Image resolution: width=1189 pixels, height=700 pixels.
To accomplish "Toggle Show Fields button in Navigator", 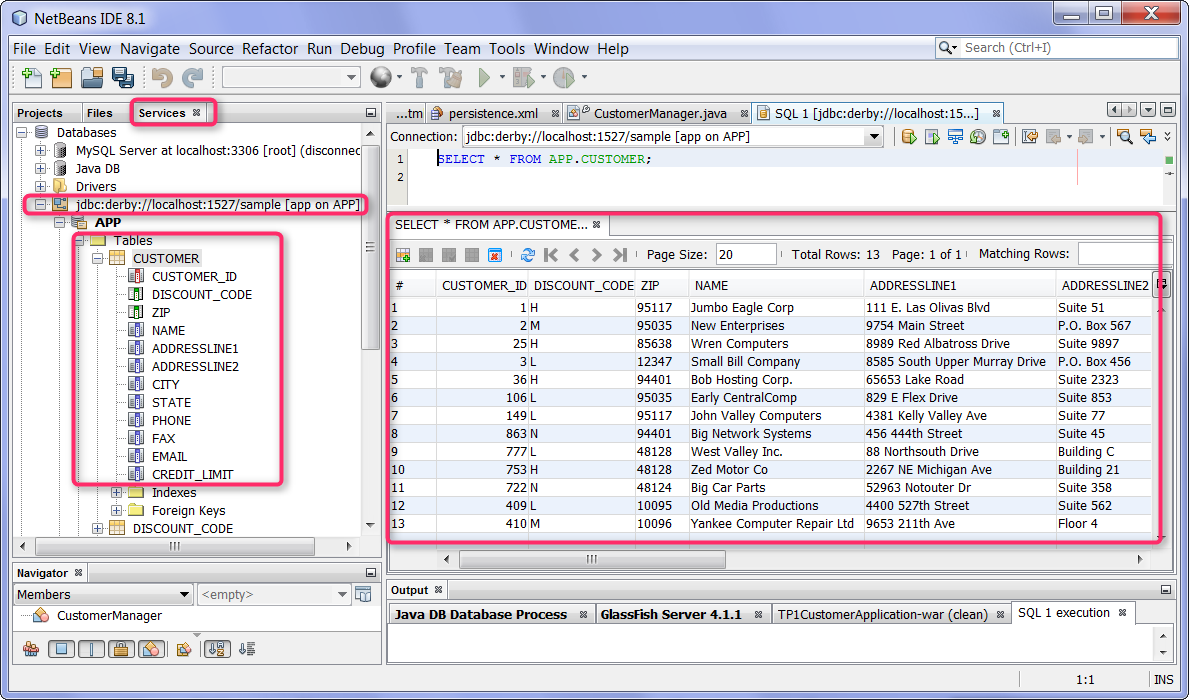I will point(61,649).
